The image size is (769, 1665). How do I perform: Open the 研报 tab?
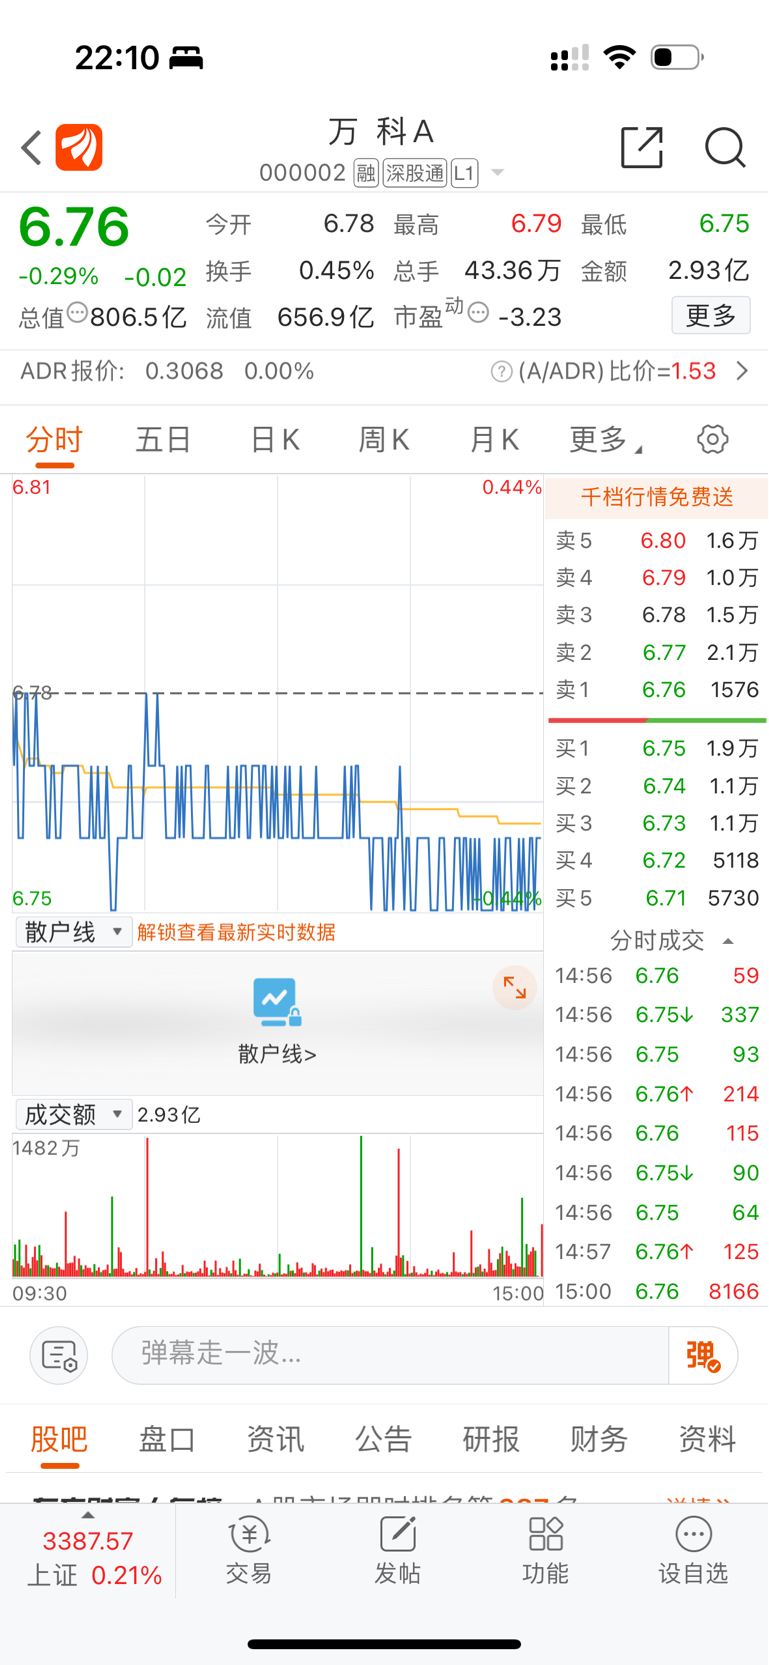(x=491, y=1439)
